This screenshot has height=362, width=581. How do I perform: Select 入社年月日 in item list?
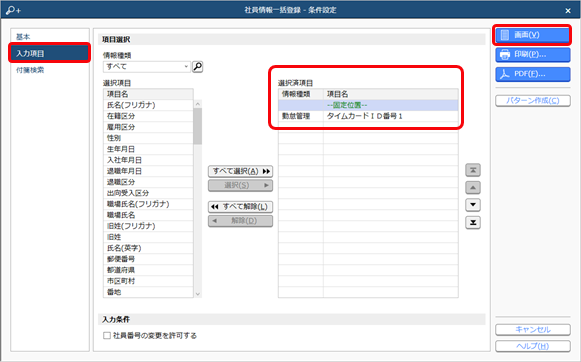pos(148,160)
